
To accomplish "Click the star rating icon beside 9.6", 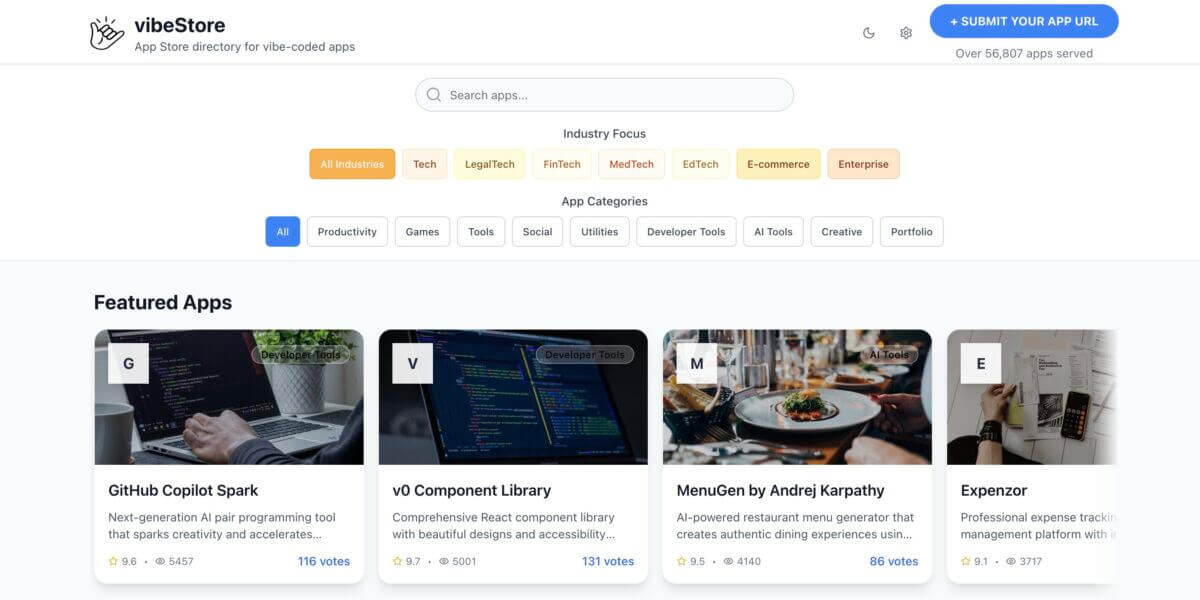I will click(x=113, y=562).
